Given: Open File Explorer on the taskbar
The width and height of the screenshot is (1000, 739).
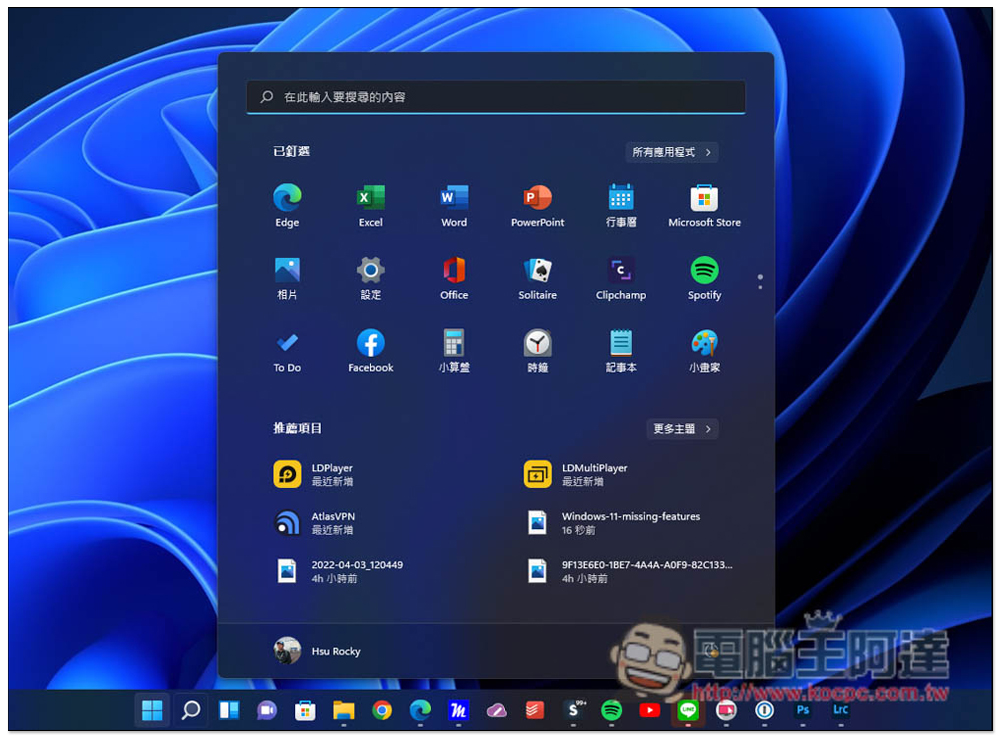Looking at the screenshot, I should [344, 710].
